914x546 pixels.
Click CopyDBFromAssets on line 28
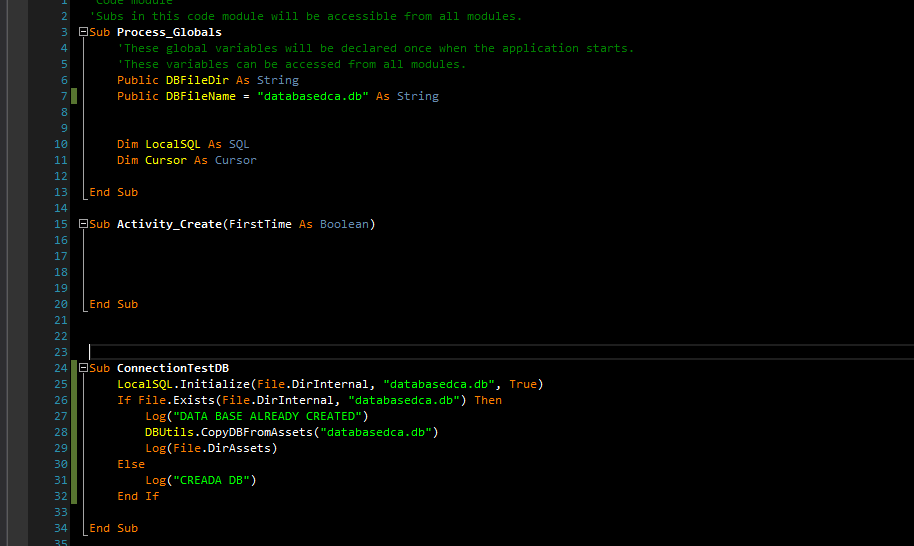pyautogui.click(x=256, y=432)
